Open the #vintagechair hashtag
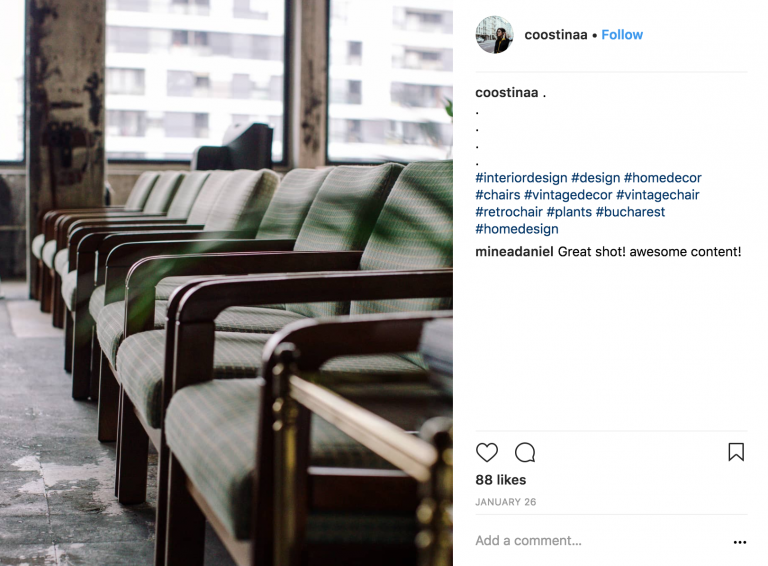Screen dimensions: 768x566 pos(658,195)
